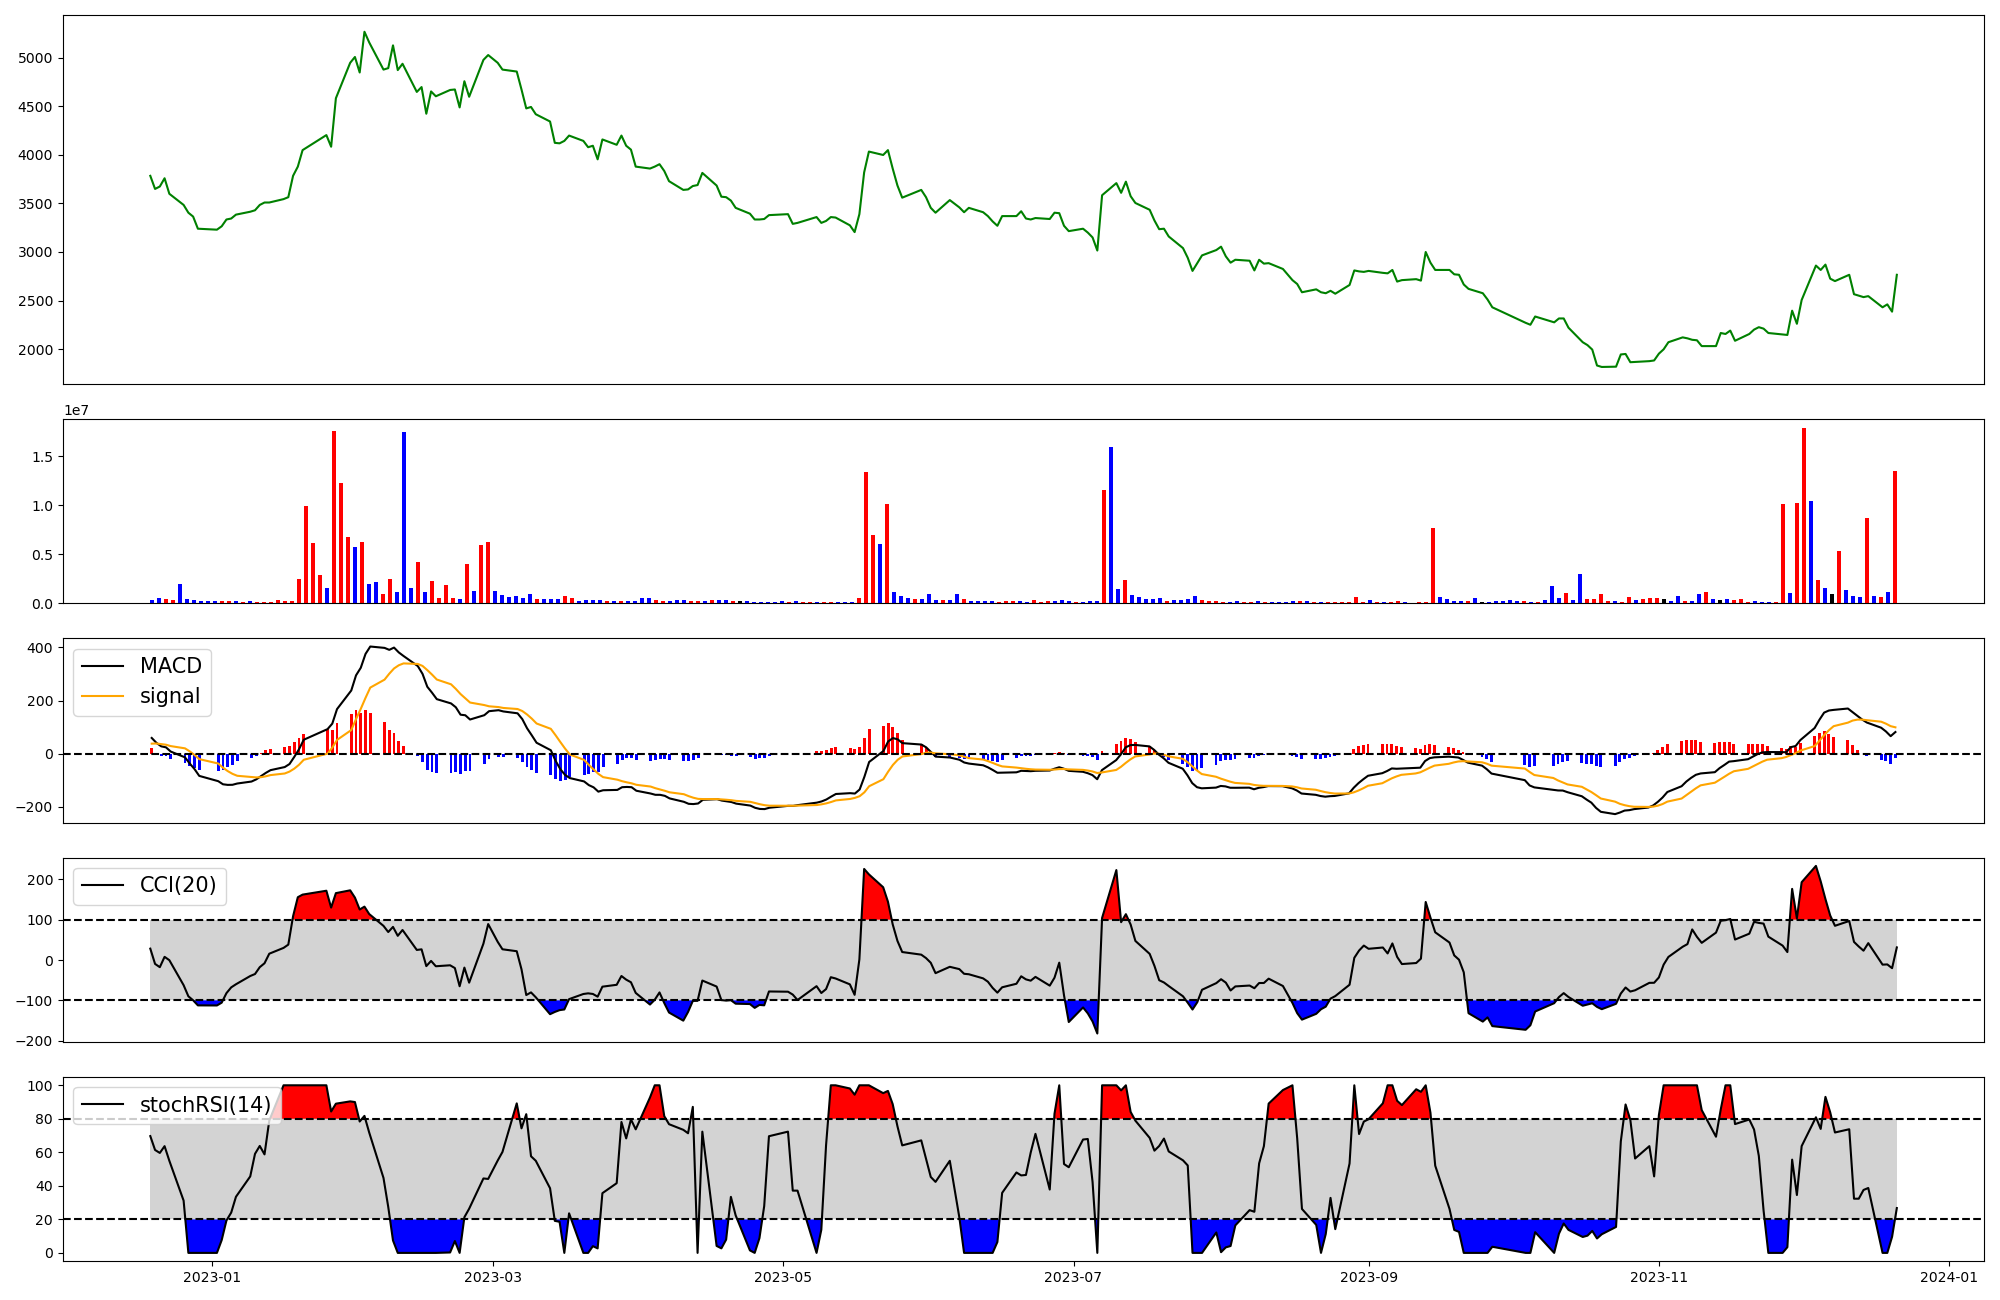Click the 2023-03 x-axis date label

(x=493, y=1277)
